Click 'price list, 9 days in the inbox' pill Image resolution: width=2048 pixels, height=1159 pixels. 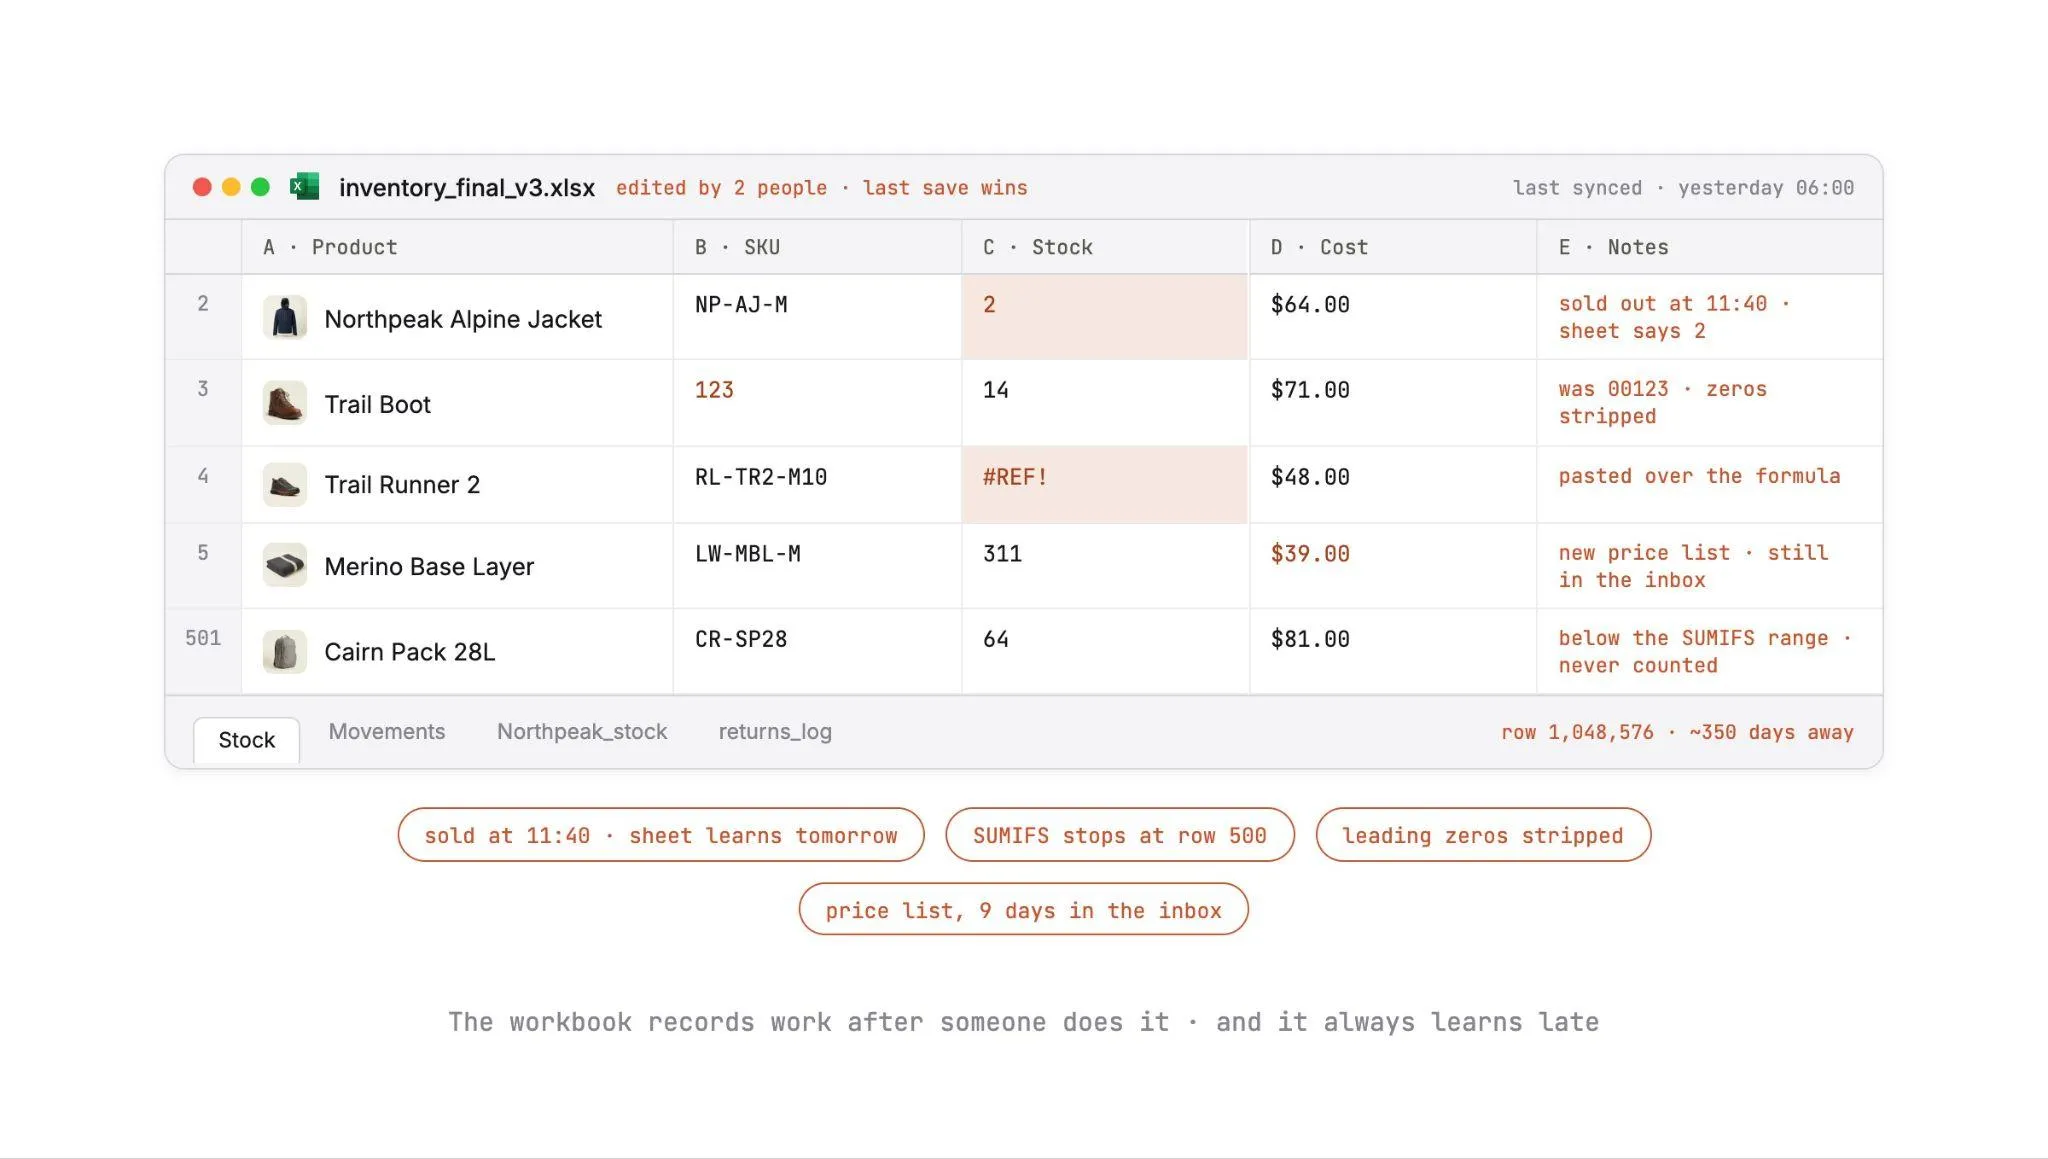click(1023, 910)
